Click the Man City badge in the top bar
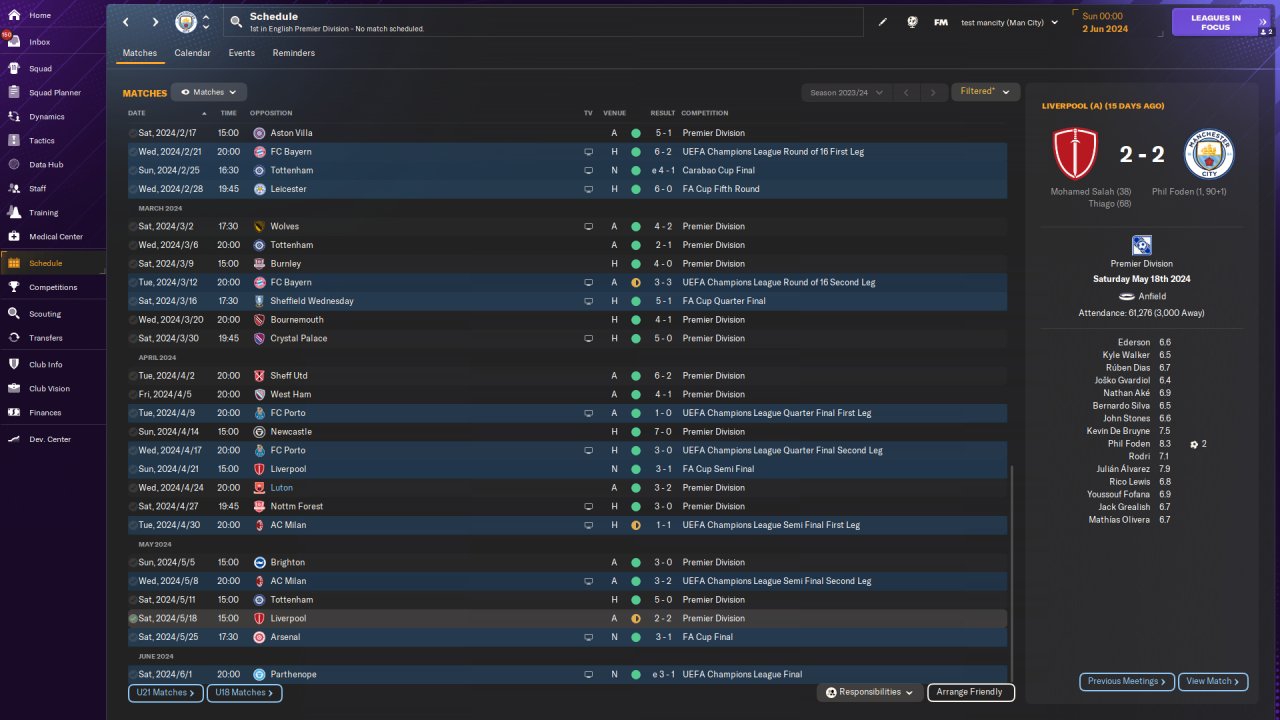Screen dimensions: 1280x720 pyautogui.click(x=186, y=22)
